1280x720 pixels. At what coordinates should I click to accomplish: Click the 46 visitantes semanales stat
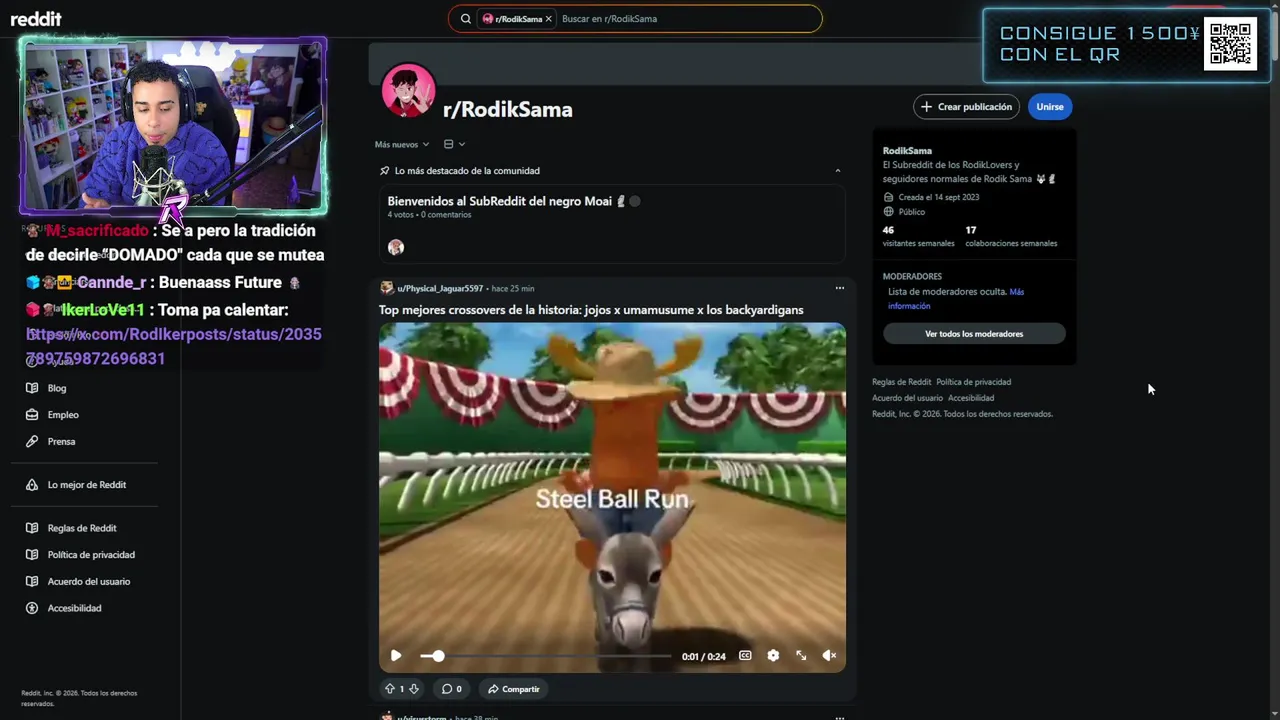918,236
